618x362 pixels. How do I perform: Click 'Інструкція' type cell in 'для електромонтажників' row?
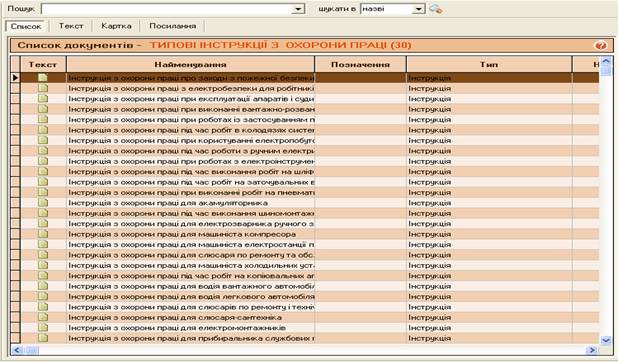click(x=489, y=328)
